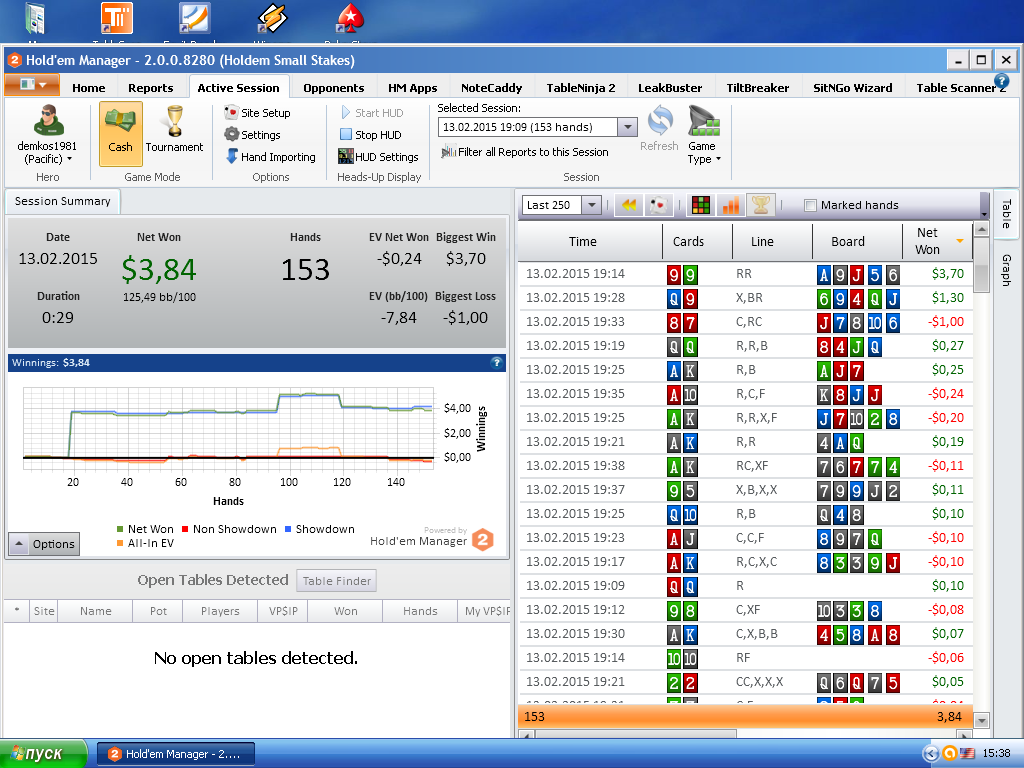
Task: Open the TiltBreaker tab
Action: pyautogui.click(x=758, y=88)
